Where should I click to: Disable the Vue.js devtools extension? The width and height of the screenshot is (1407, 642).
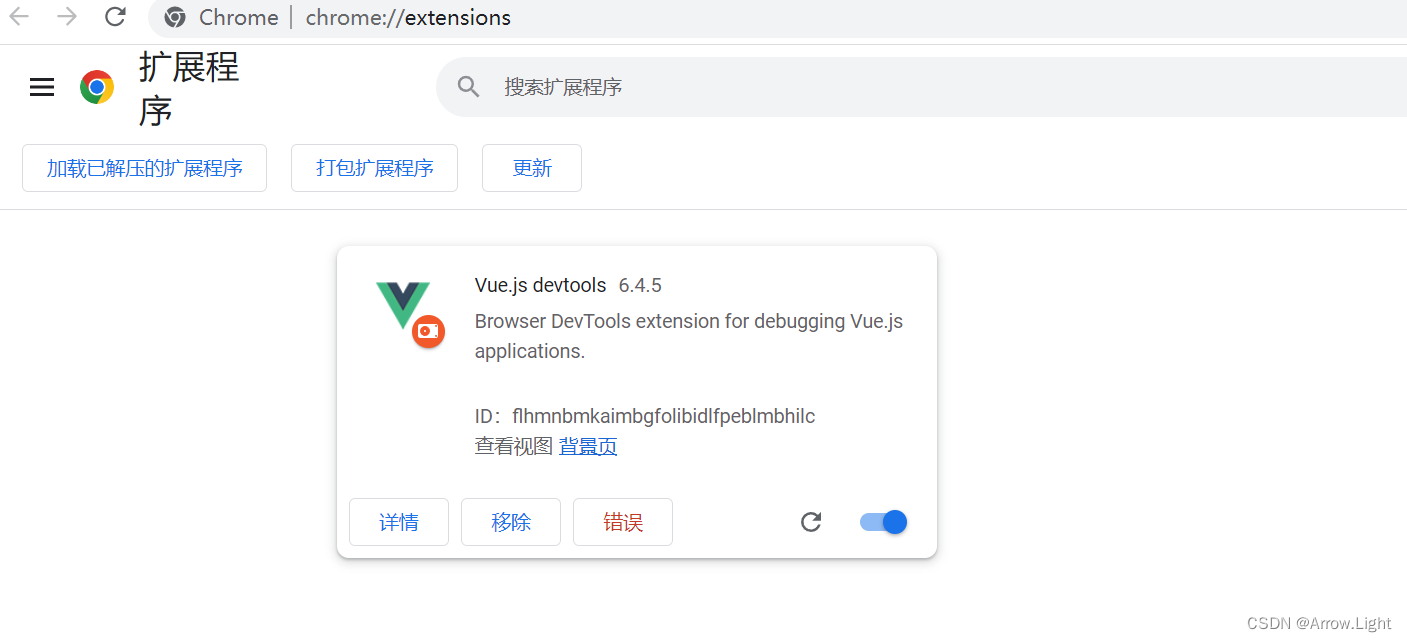(882, 521)
